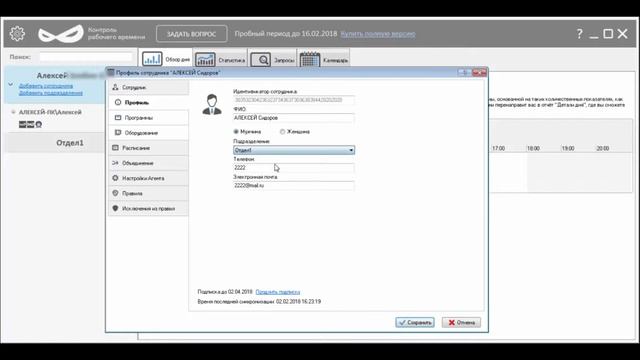Click the Электронная почта field
640x360 pixels.
pyautogui.click(x=294, y=186)
